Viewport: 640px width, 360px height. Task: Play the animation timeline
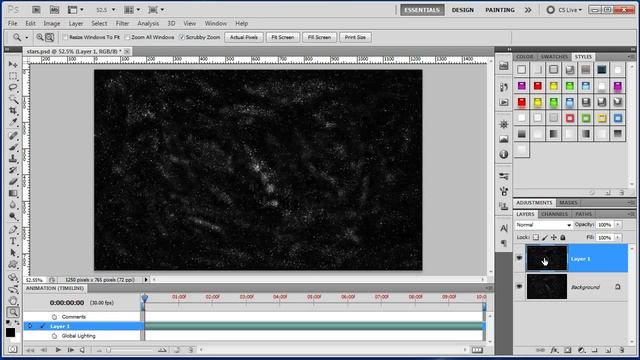58,350
